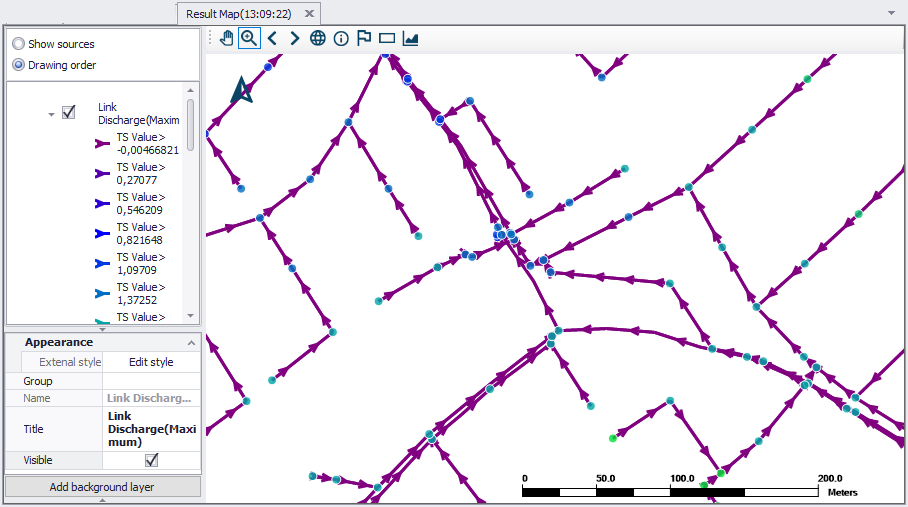Open the Extenal style tab
The image size is (908, 507).
coord(70,362)
